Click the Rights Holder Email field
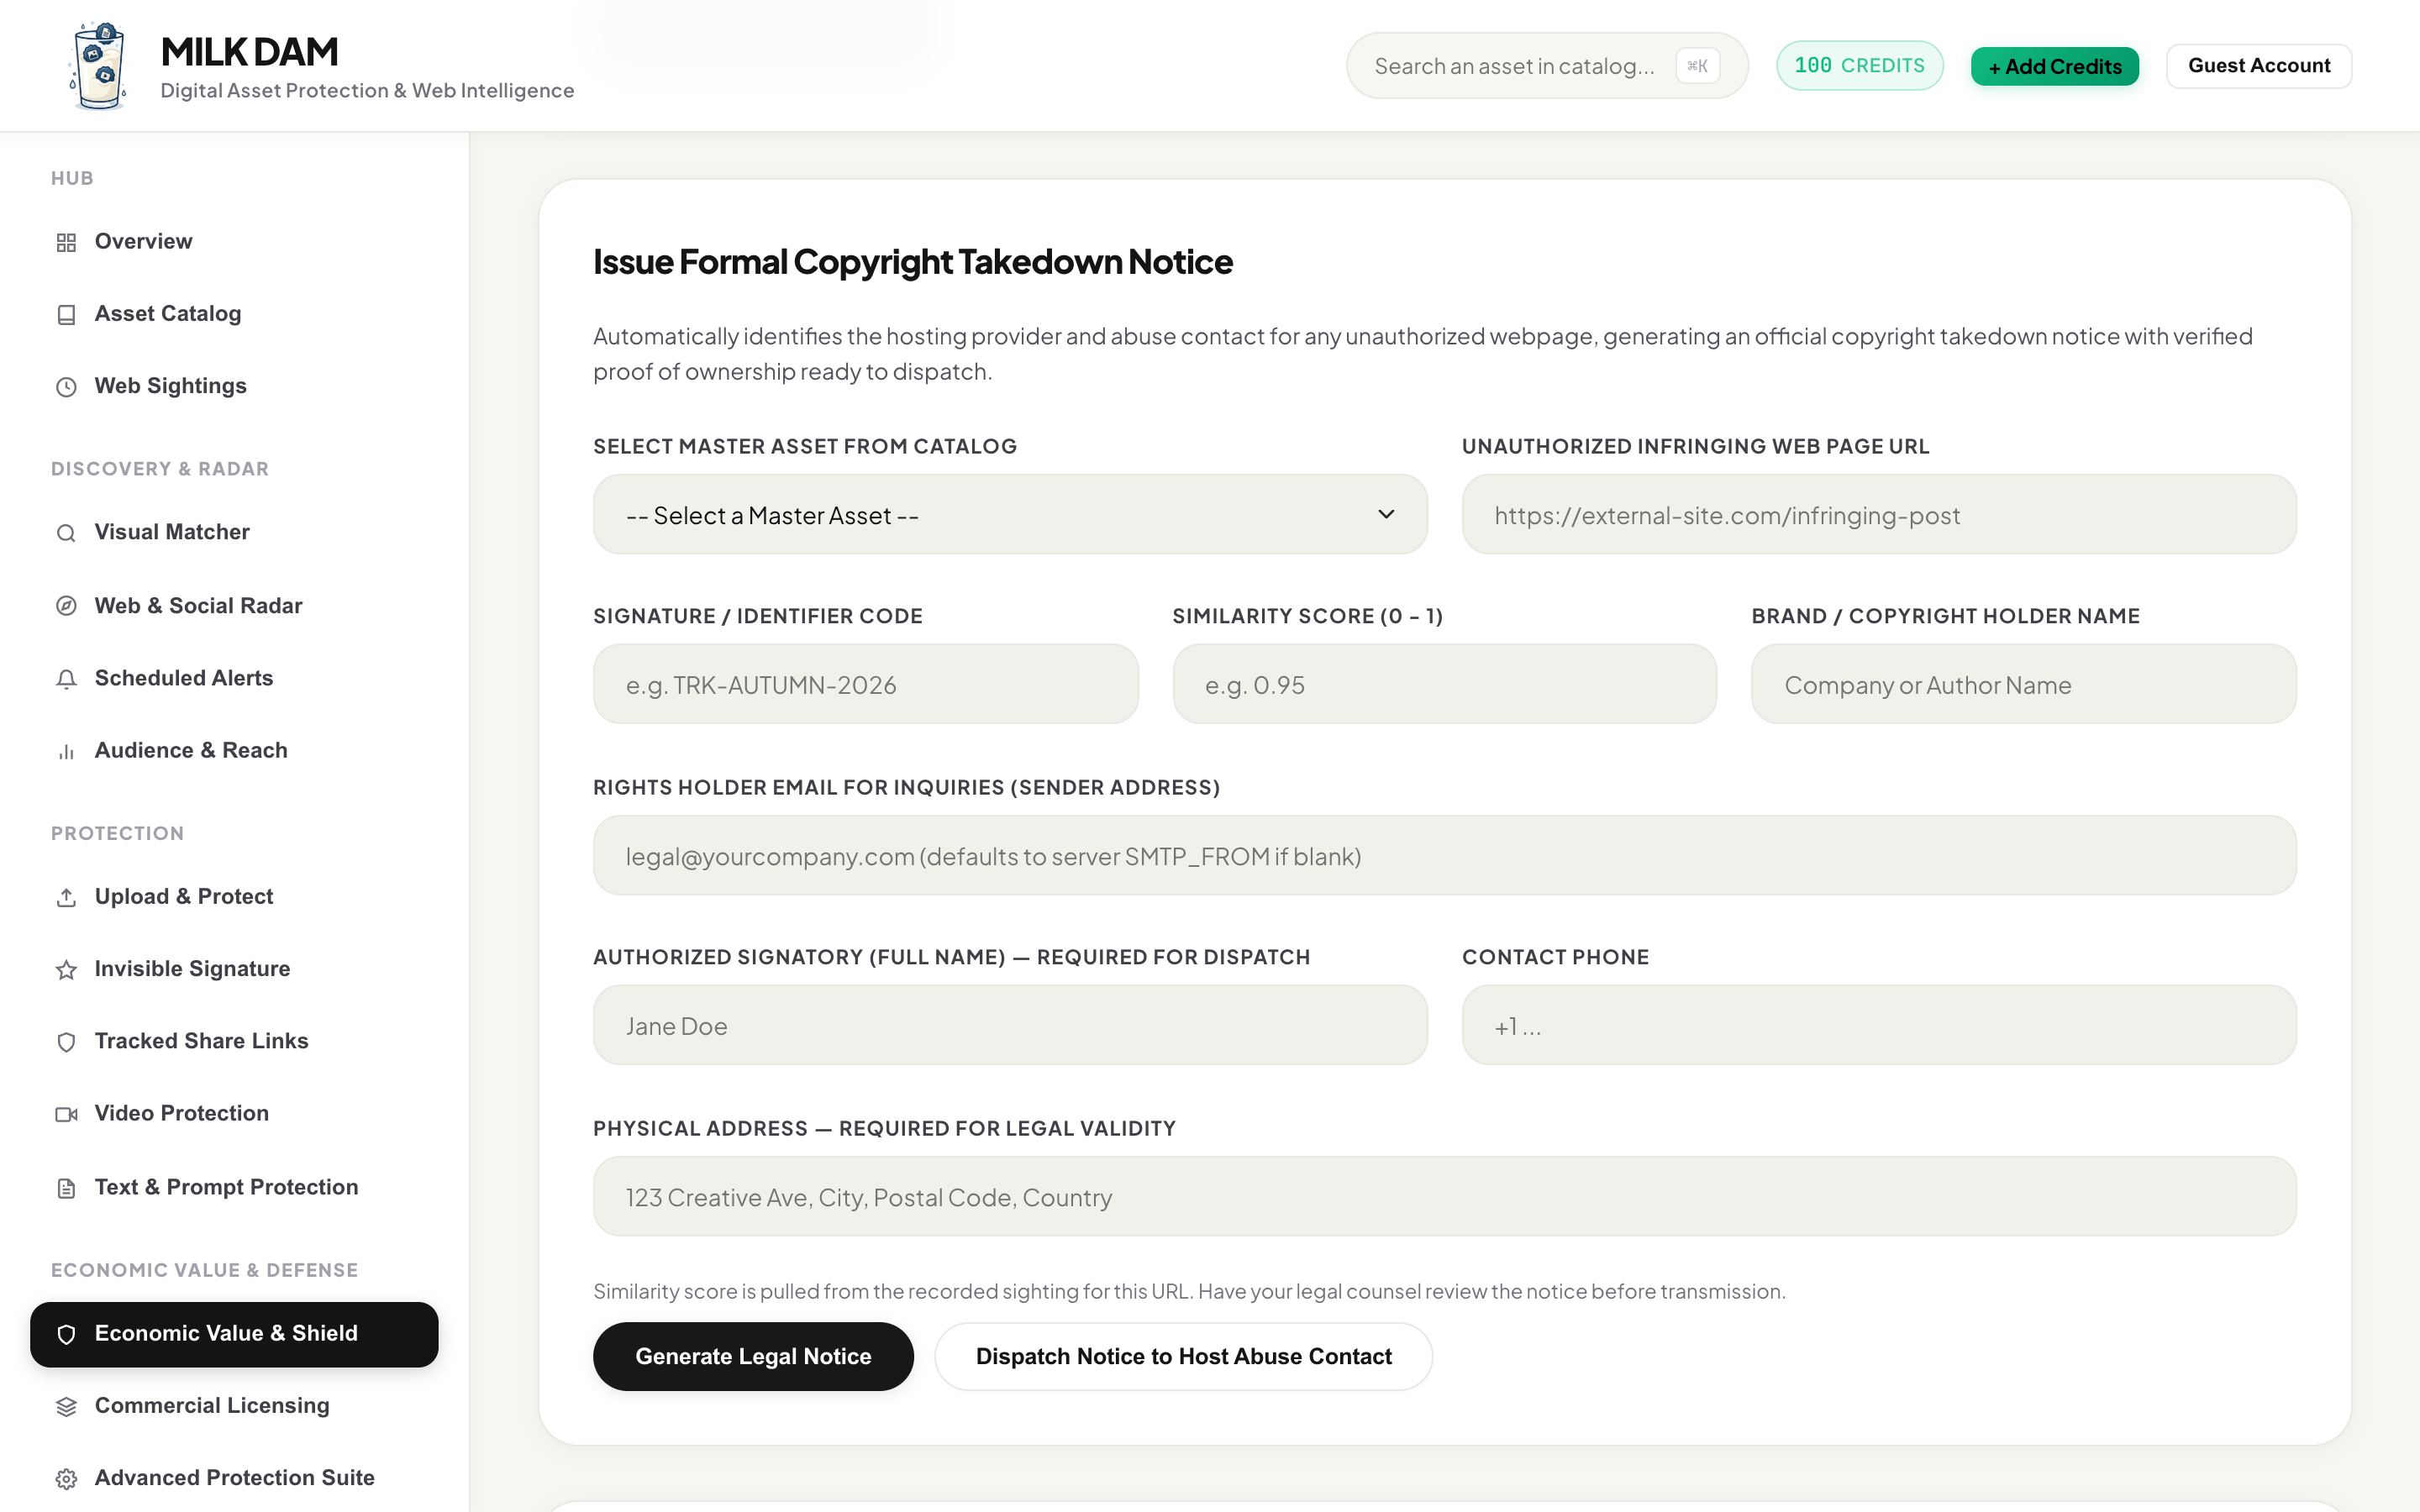 coord(1445,855)
